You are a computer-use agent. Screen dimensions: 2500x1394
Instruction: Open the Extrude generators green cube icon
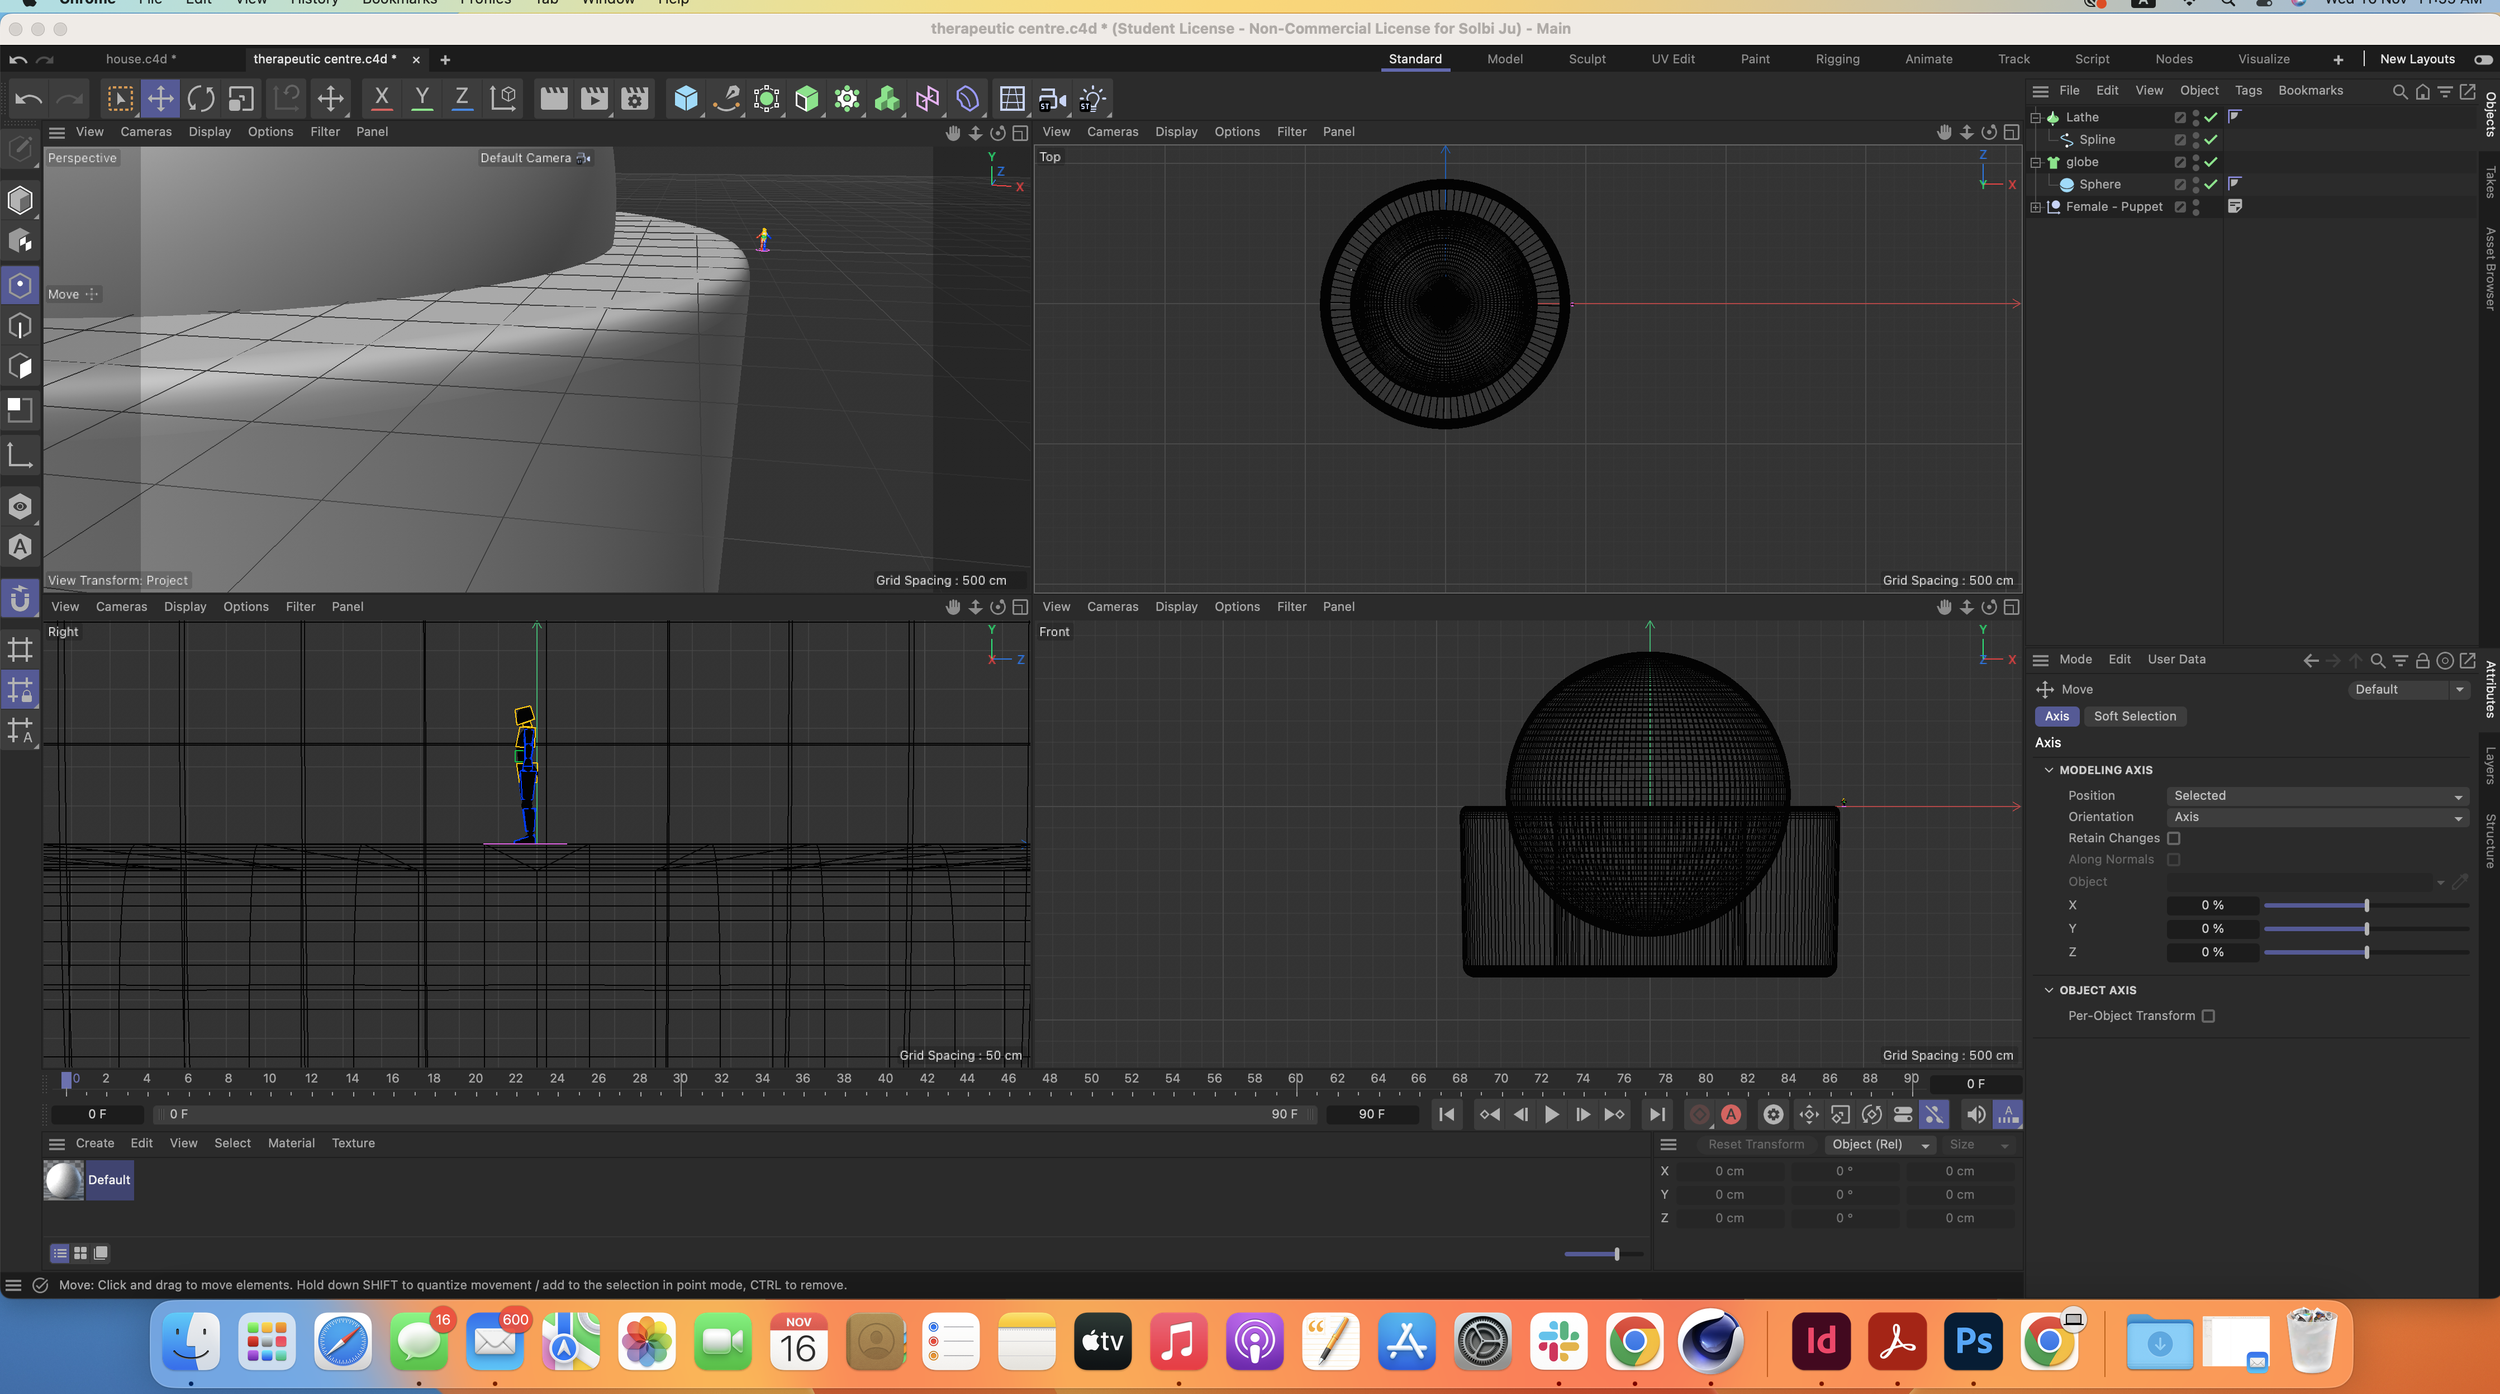click(x=806, y=99)
